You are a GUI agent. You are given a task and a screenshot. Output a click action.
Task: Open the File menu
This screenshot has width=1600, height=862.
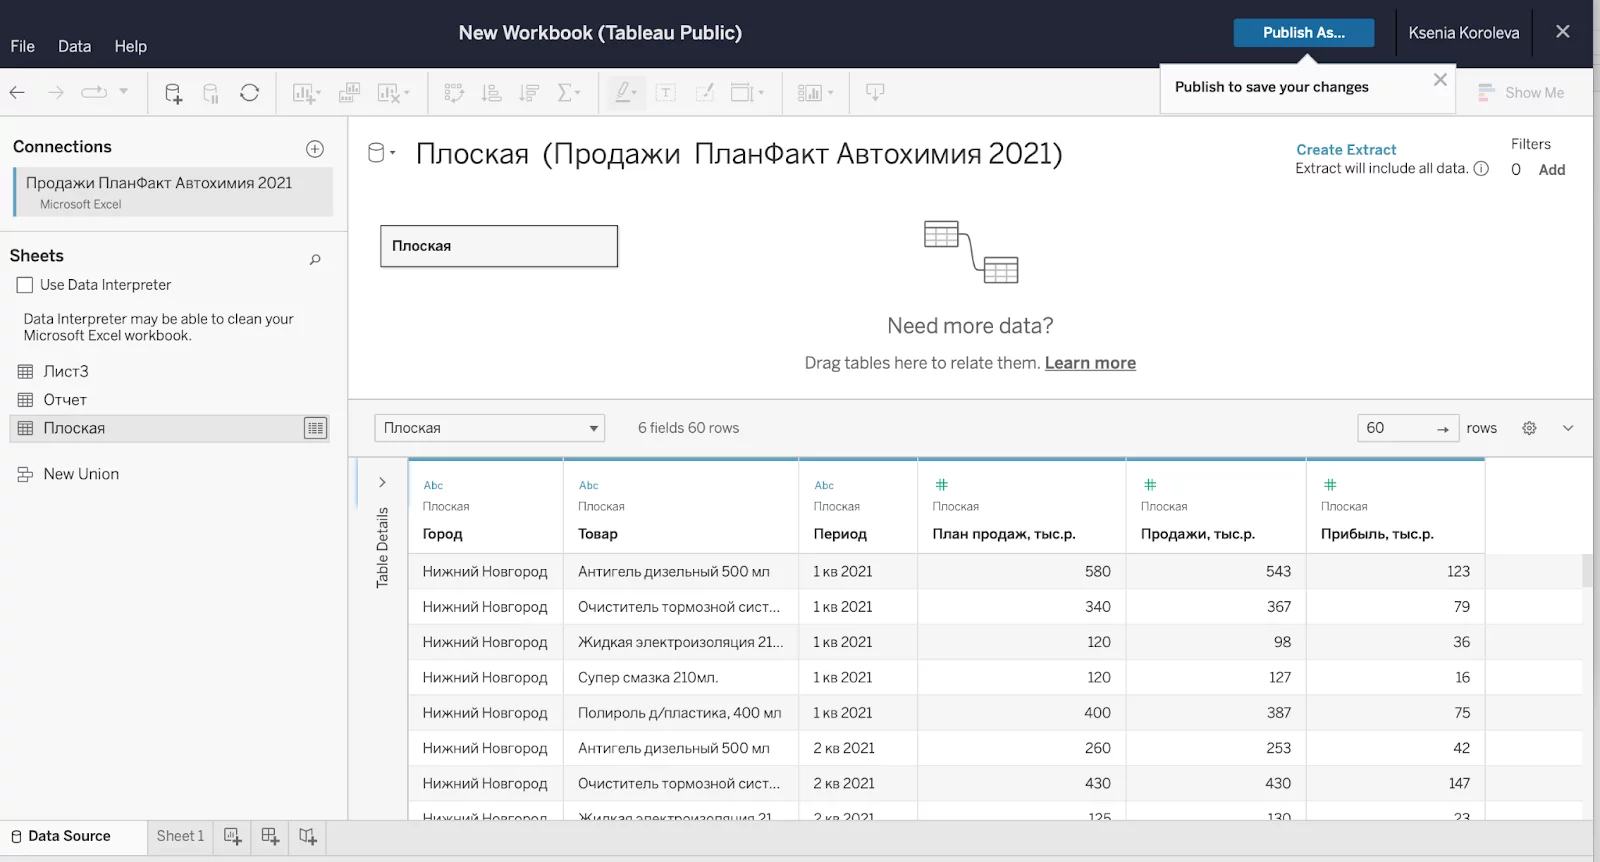23,46
